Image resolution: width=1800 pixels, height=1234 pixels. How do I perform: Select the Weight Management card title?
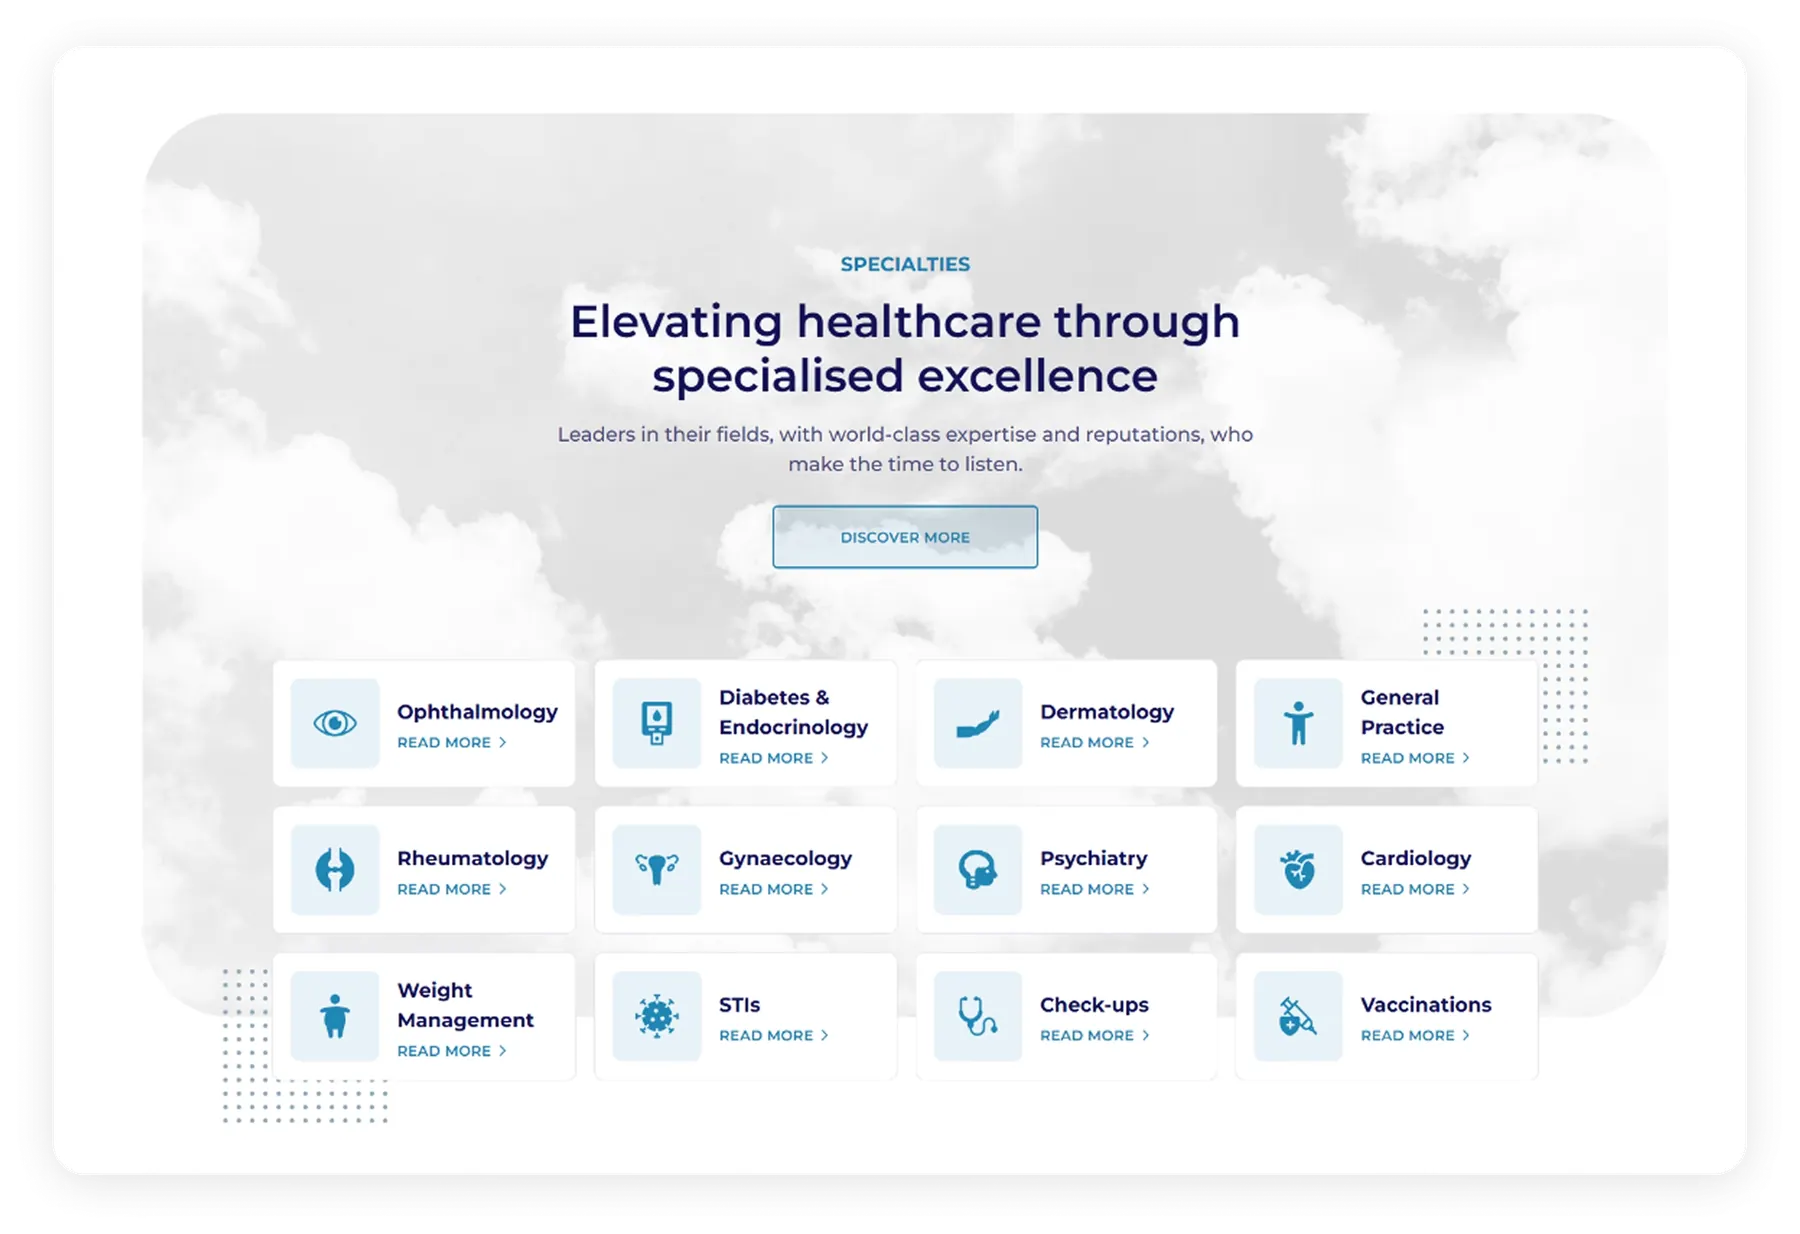[465, 1005]
